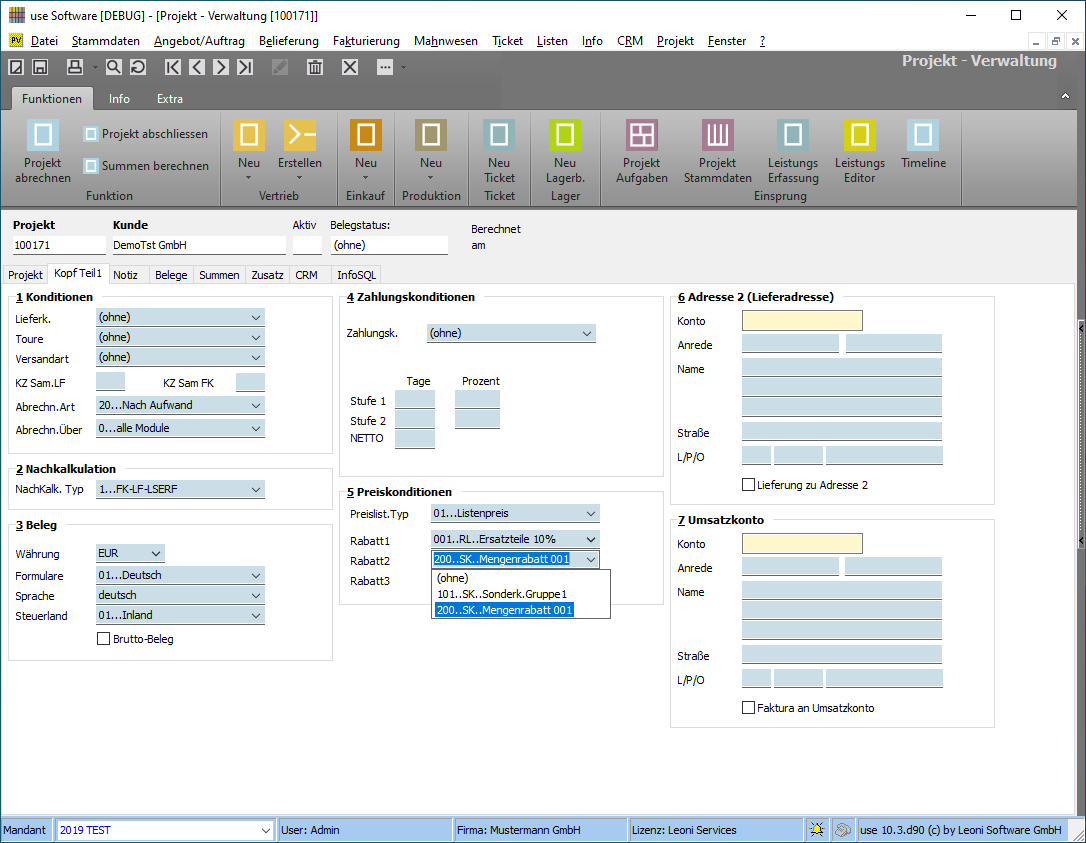
Task: Launch the Leistungs Editor
Action: (x=859, y=136)
